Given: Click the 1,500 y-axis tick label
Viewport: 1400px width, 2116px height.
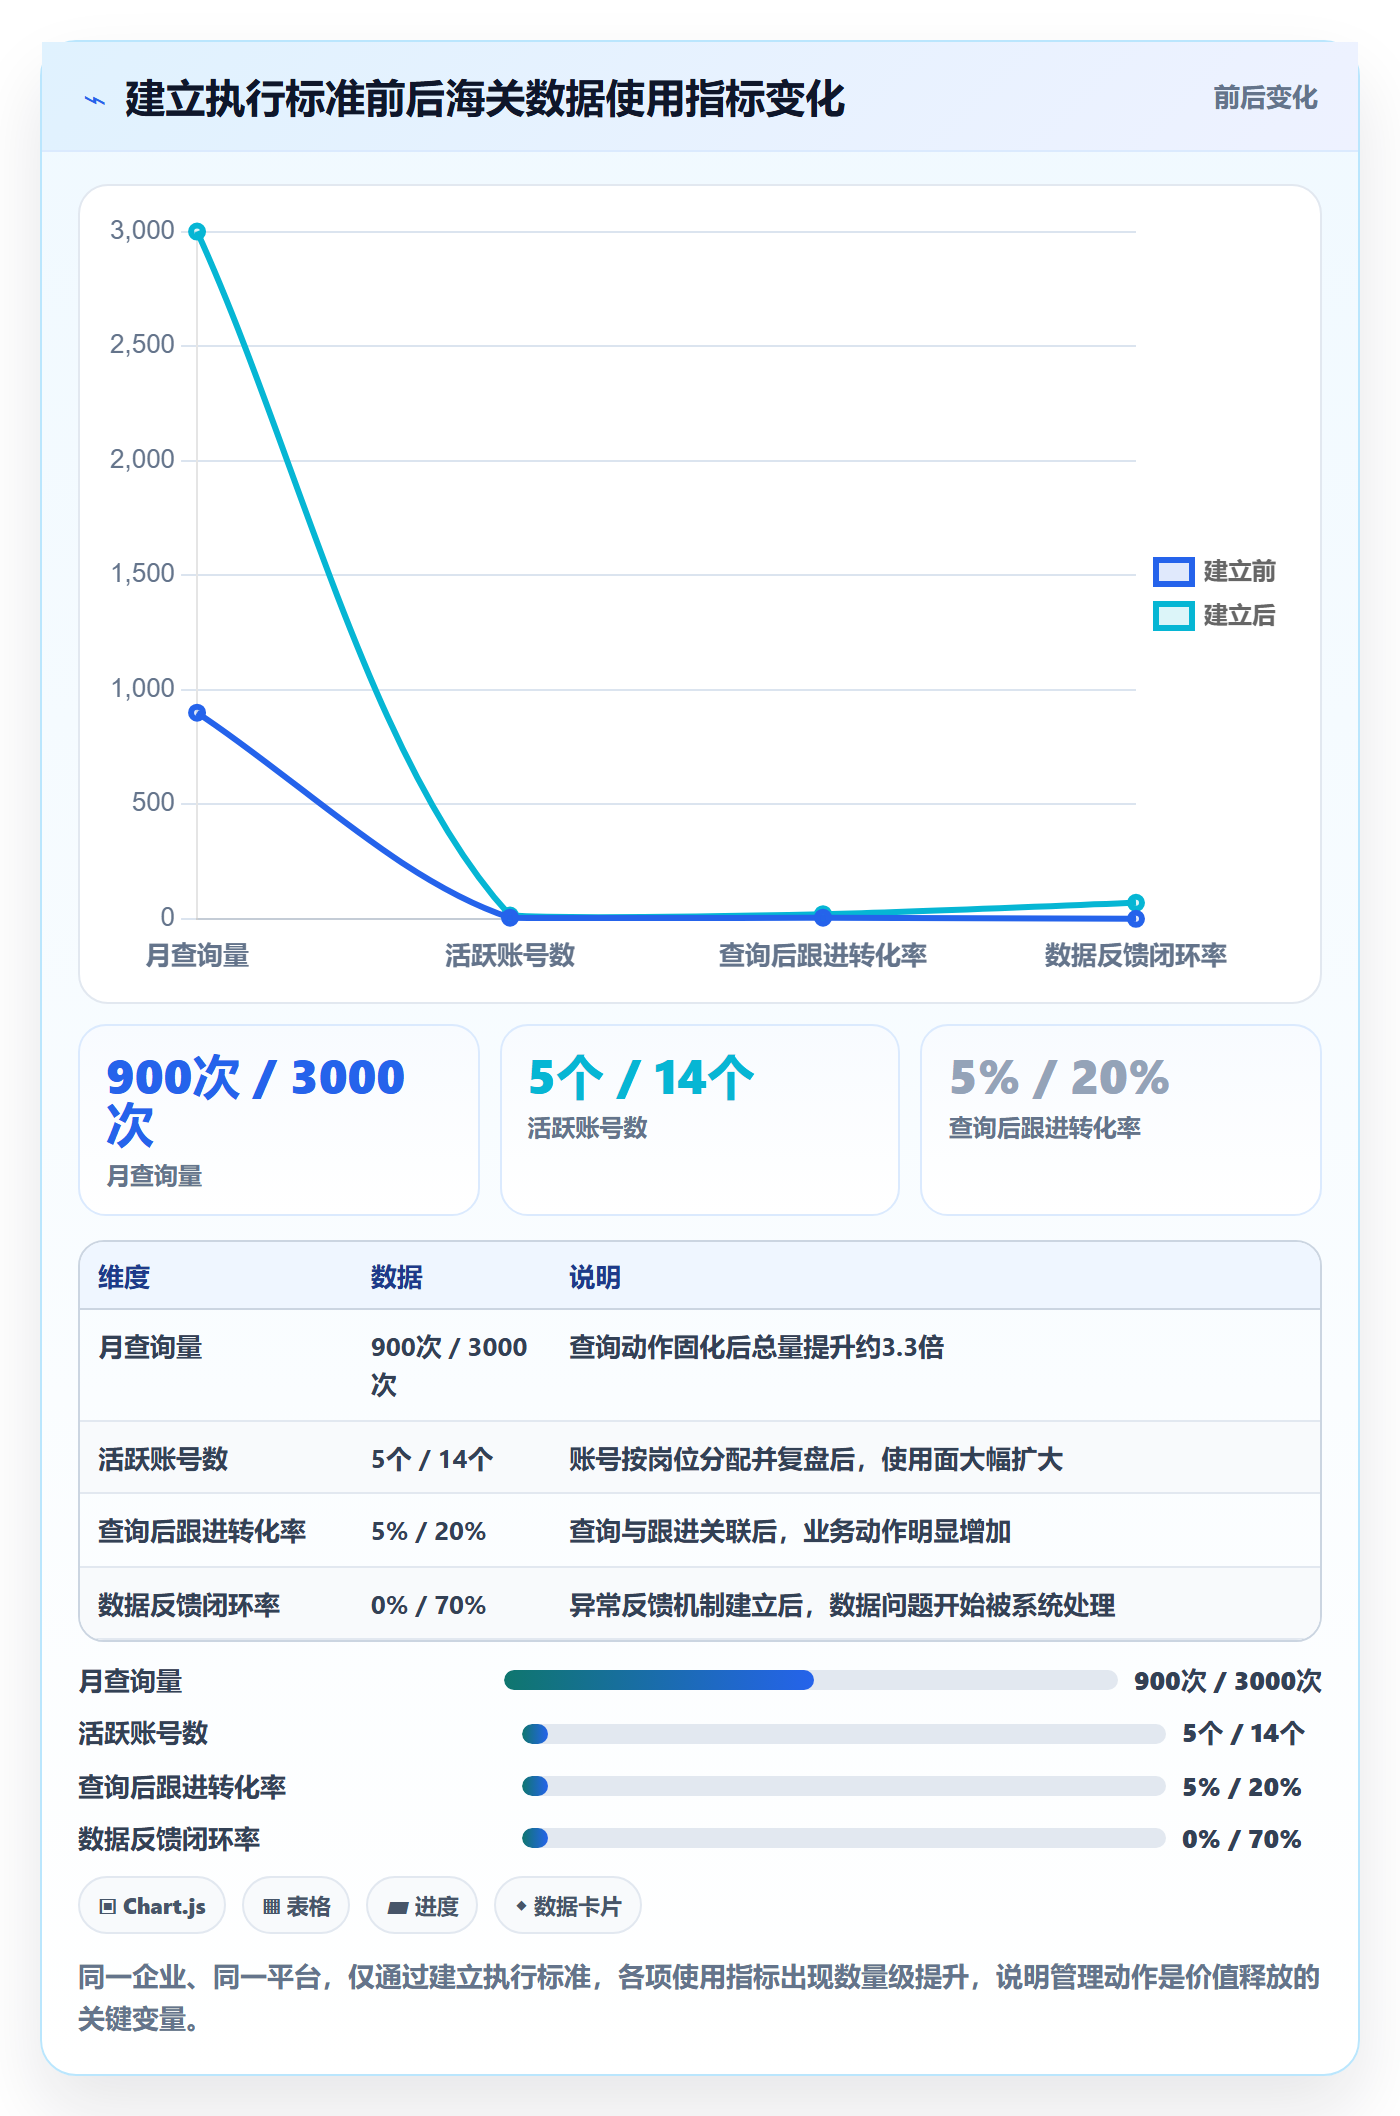Looking at the screenshot, I should (x=142, y=574).
